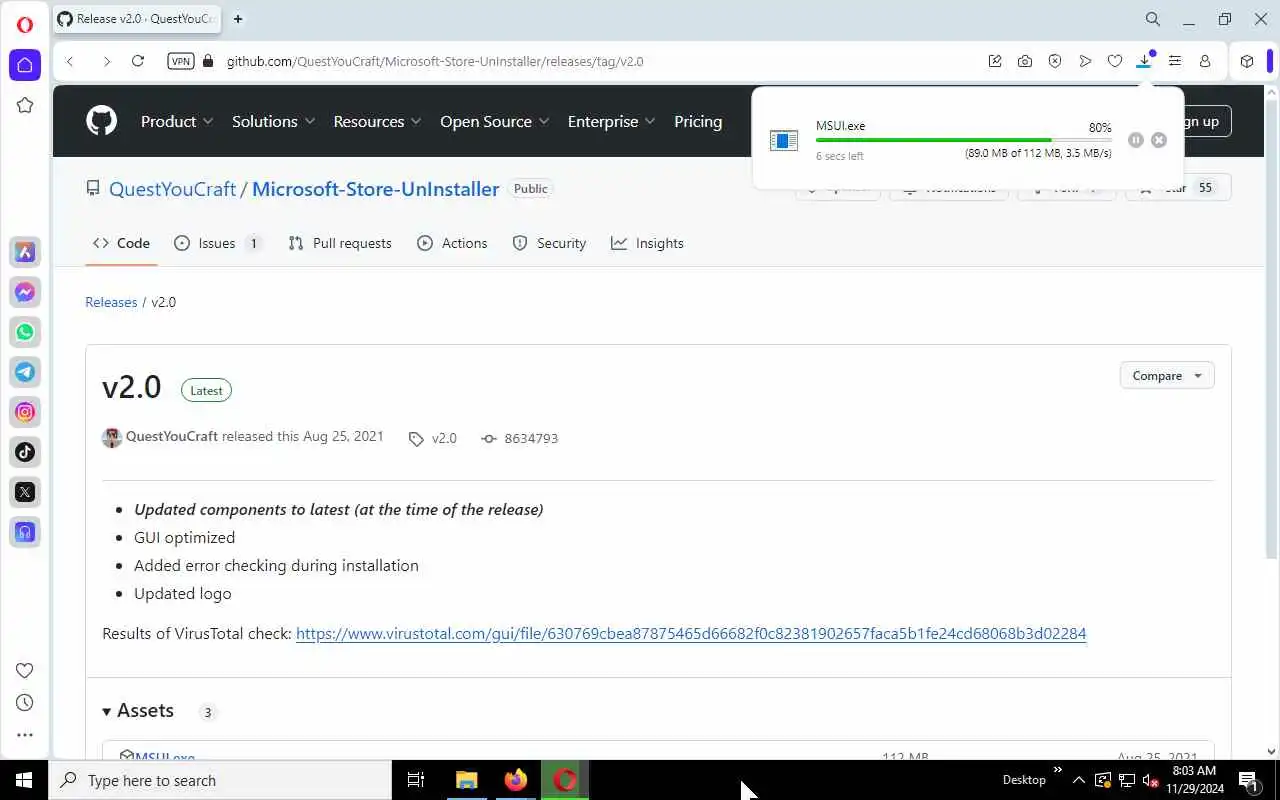
Task: Toggle the downloads popup icon
Action: click(x=1145, y=61)
